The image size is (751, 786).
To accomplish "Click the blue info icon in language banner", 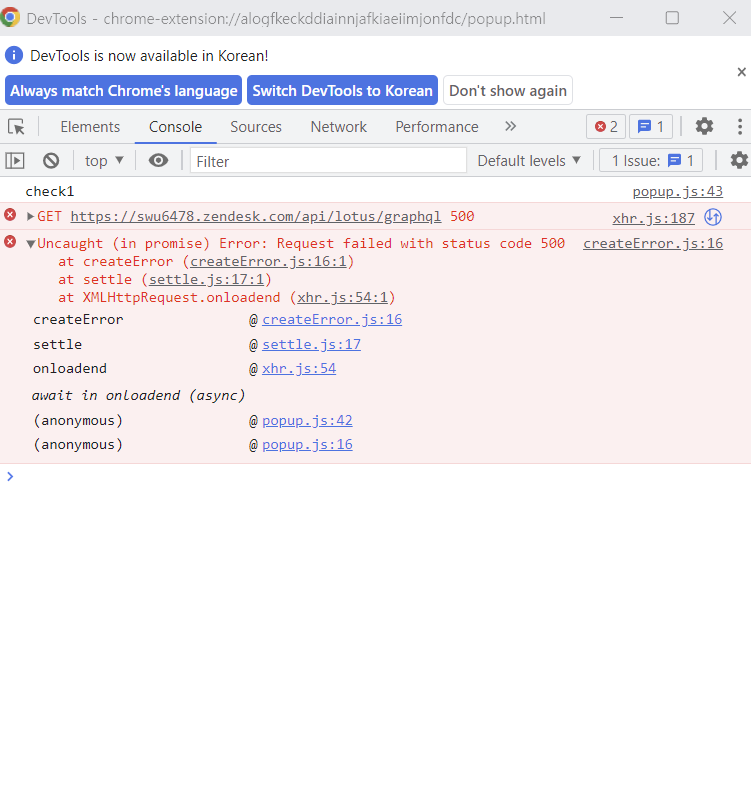I will (14, 55).
